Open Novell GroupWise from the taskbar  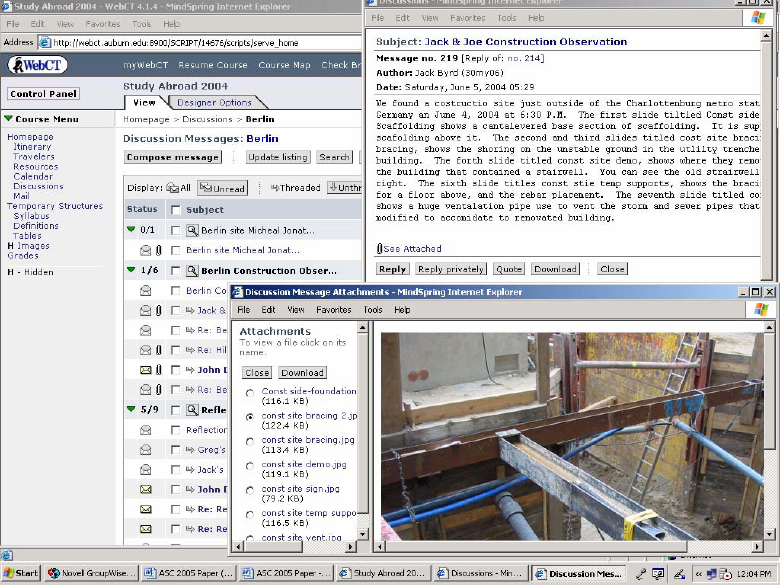click(92, 573)
